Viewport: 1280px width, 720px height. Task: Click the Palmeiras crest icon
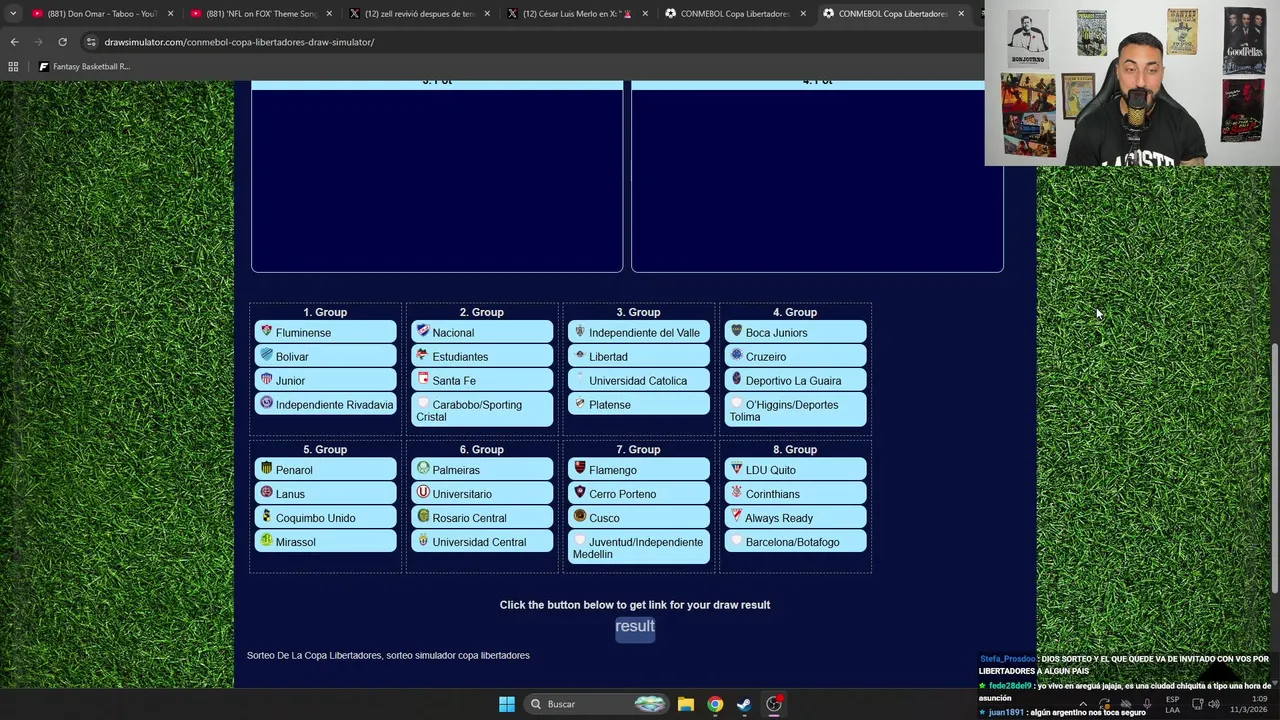tap(423, 468)
